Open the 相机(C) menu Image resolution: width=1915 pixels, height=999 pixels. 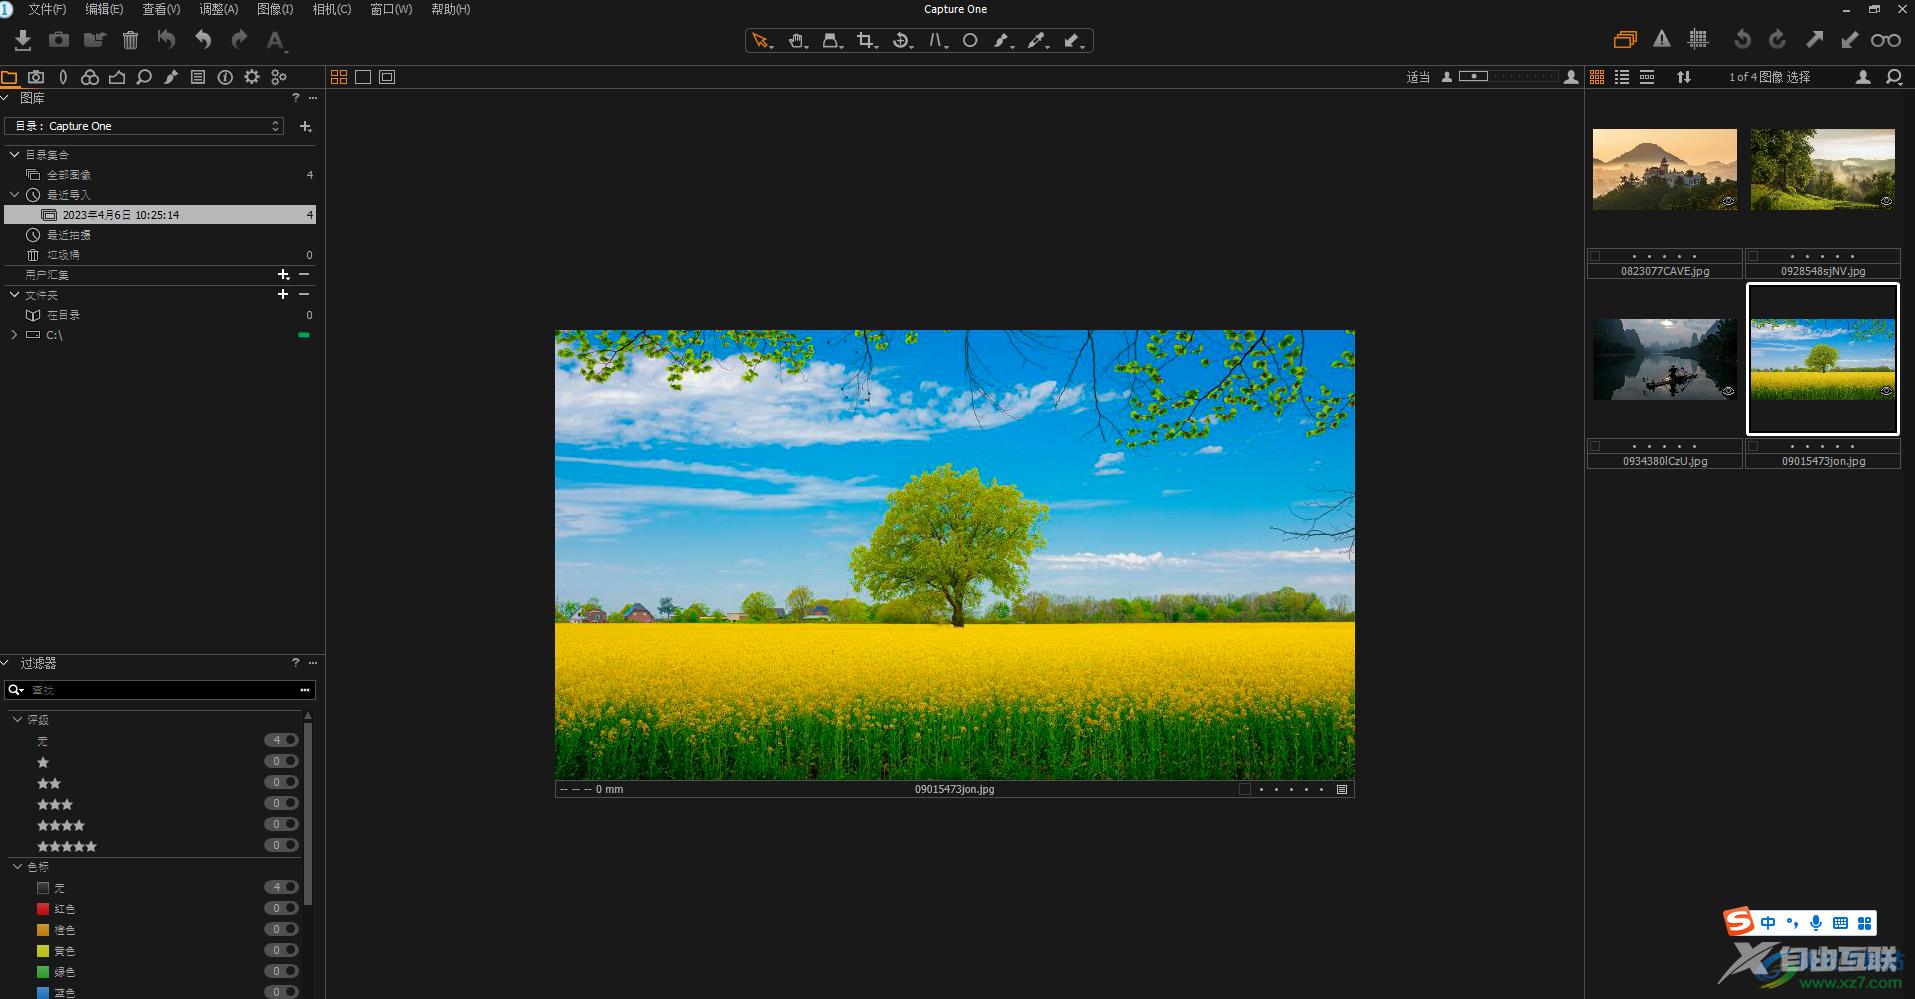point(332,9)
